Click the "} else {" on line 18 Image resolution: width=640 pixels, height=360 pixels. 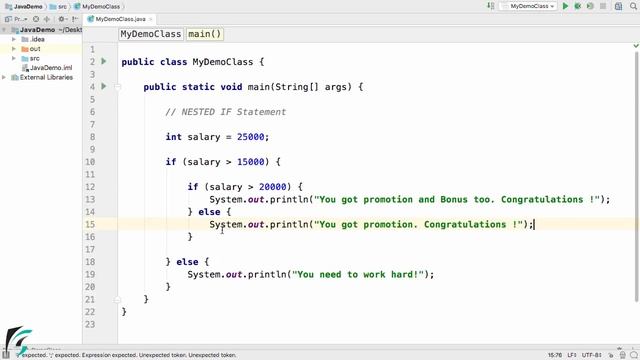pyautogui.click(x=187, y=262)
